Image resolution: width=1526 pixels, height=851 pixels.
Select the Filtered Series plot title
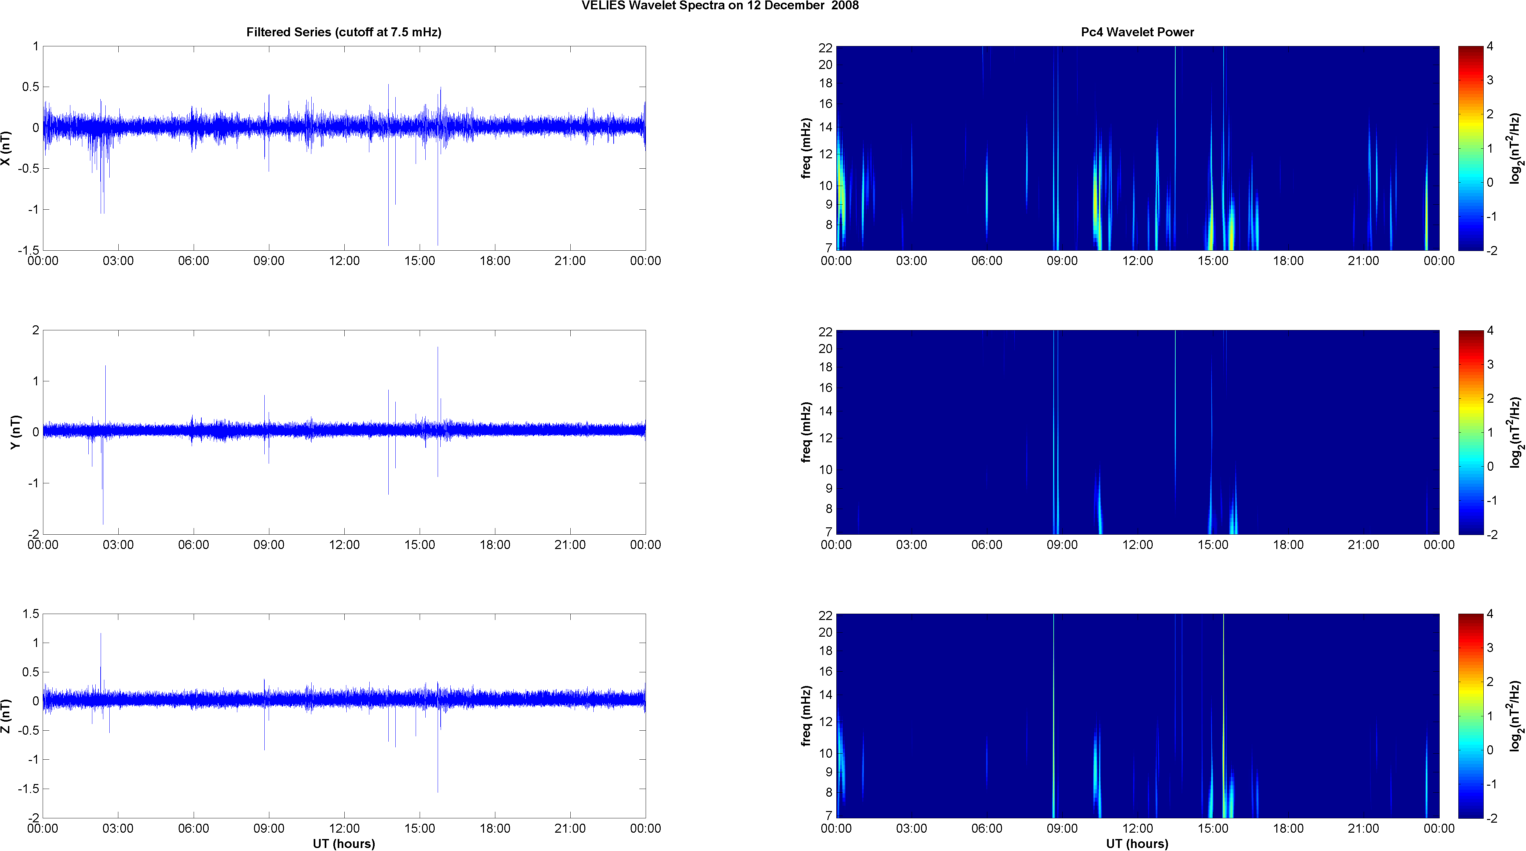click(x=343, y=32)
